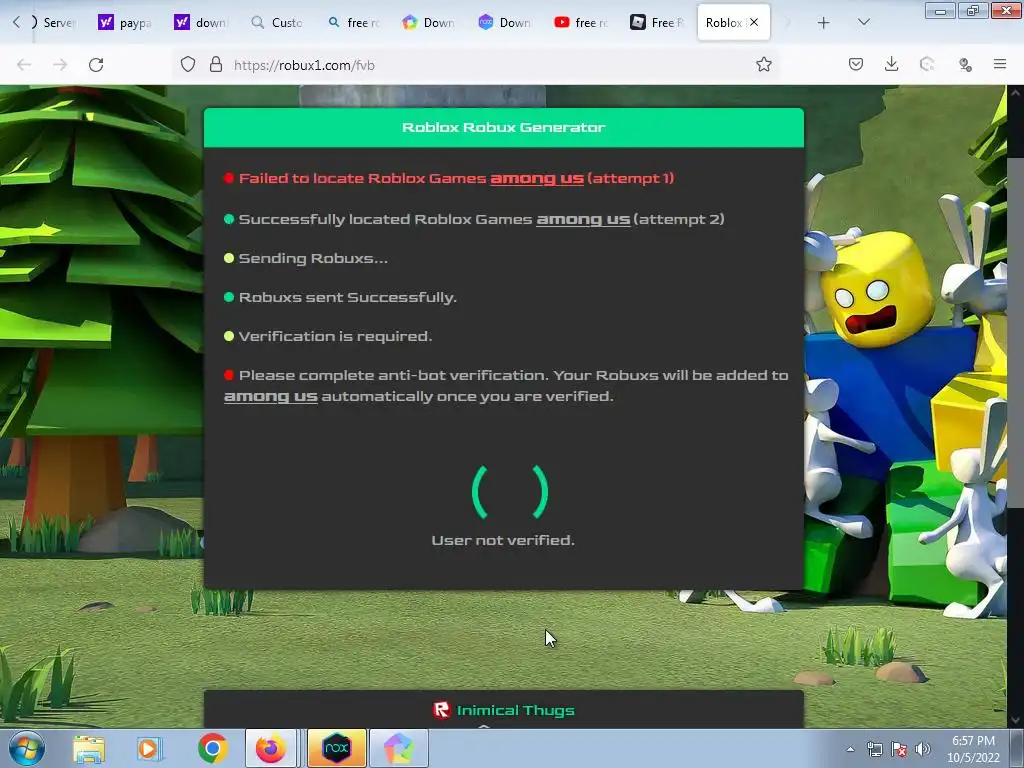
Task: Save page to Pocket icon
Action: [856, 64]
